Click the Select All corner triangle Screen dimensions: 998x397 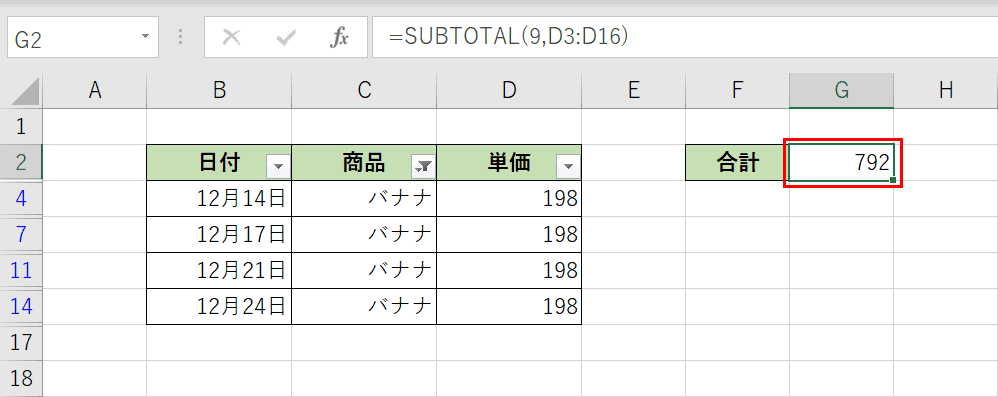tap(25, 91)
